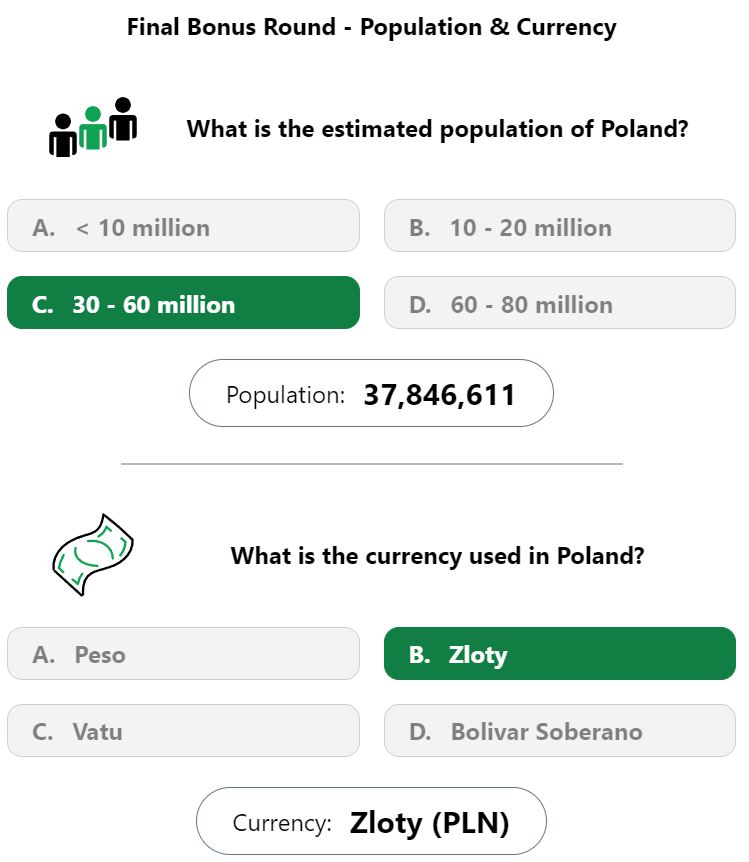This screenshot has height=862, width=749.
Task: Pick option D. 60 - 80 million
Action: (560, 303)
